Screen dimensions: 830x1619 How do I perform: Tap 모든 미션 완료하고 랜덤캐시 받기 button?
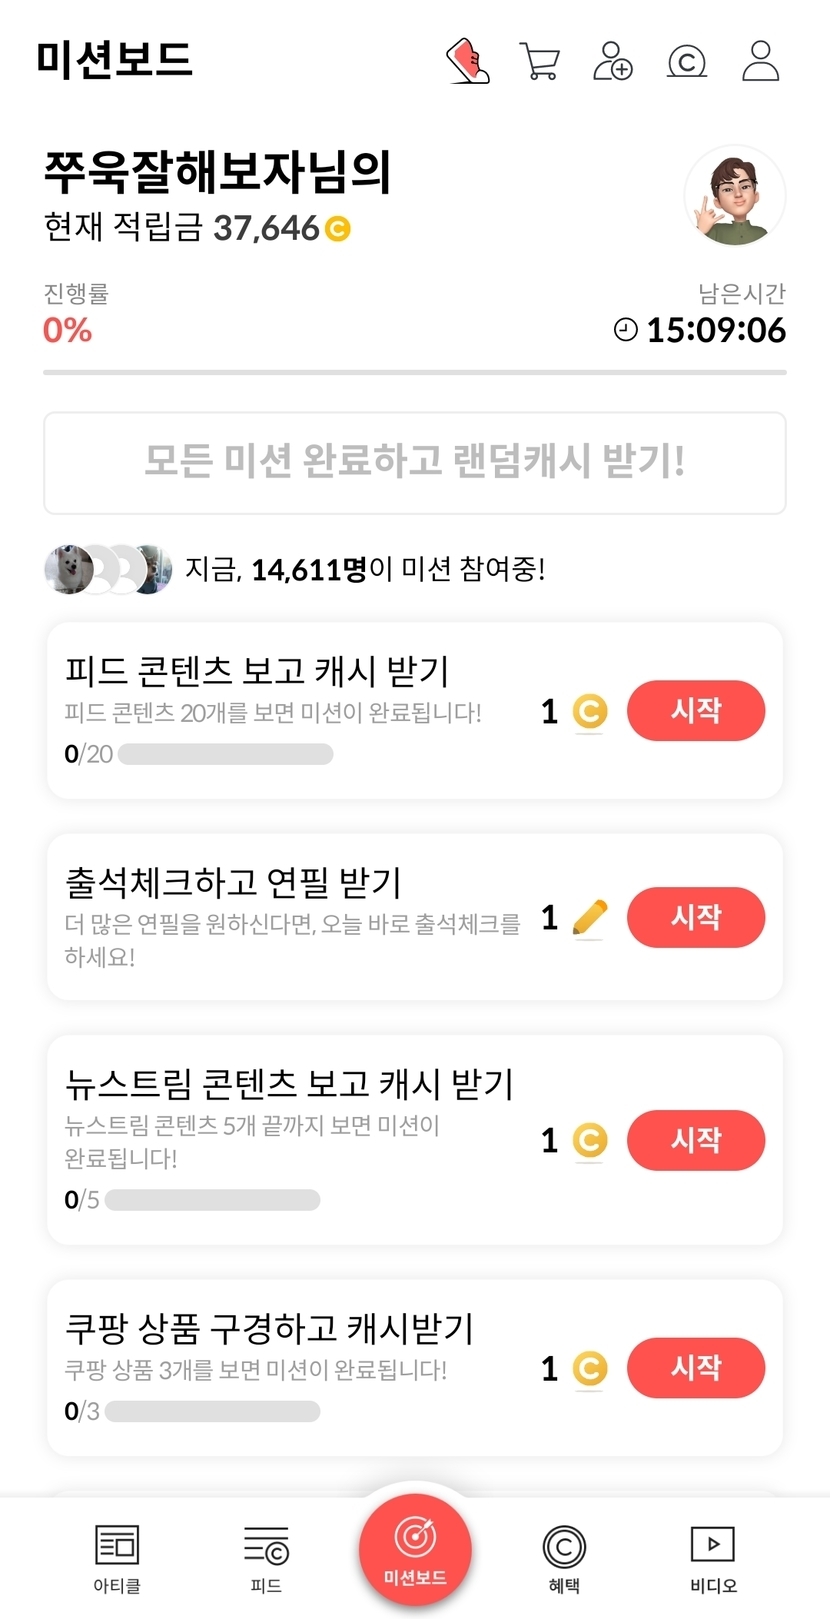pos(415,463)
